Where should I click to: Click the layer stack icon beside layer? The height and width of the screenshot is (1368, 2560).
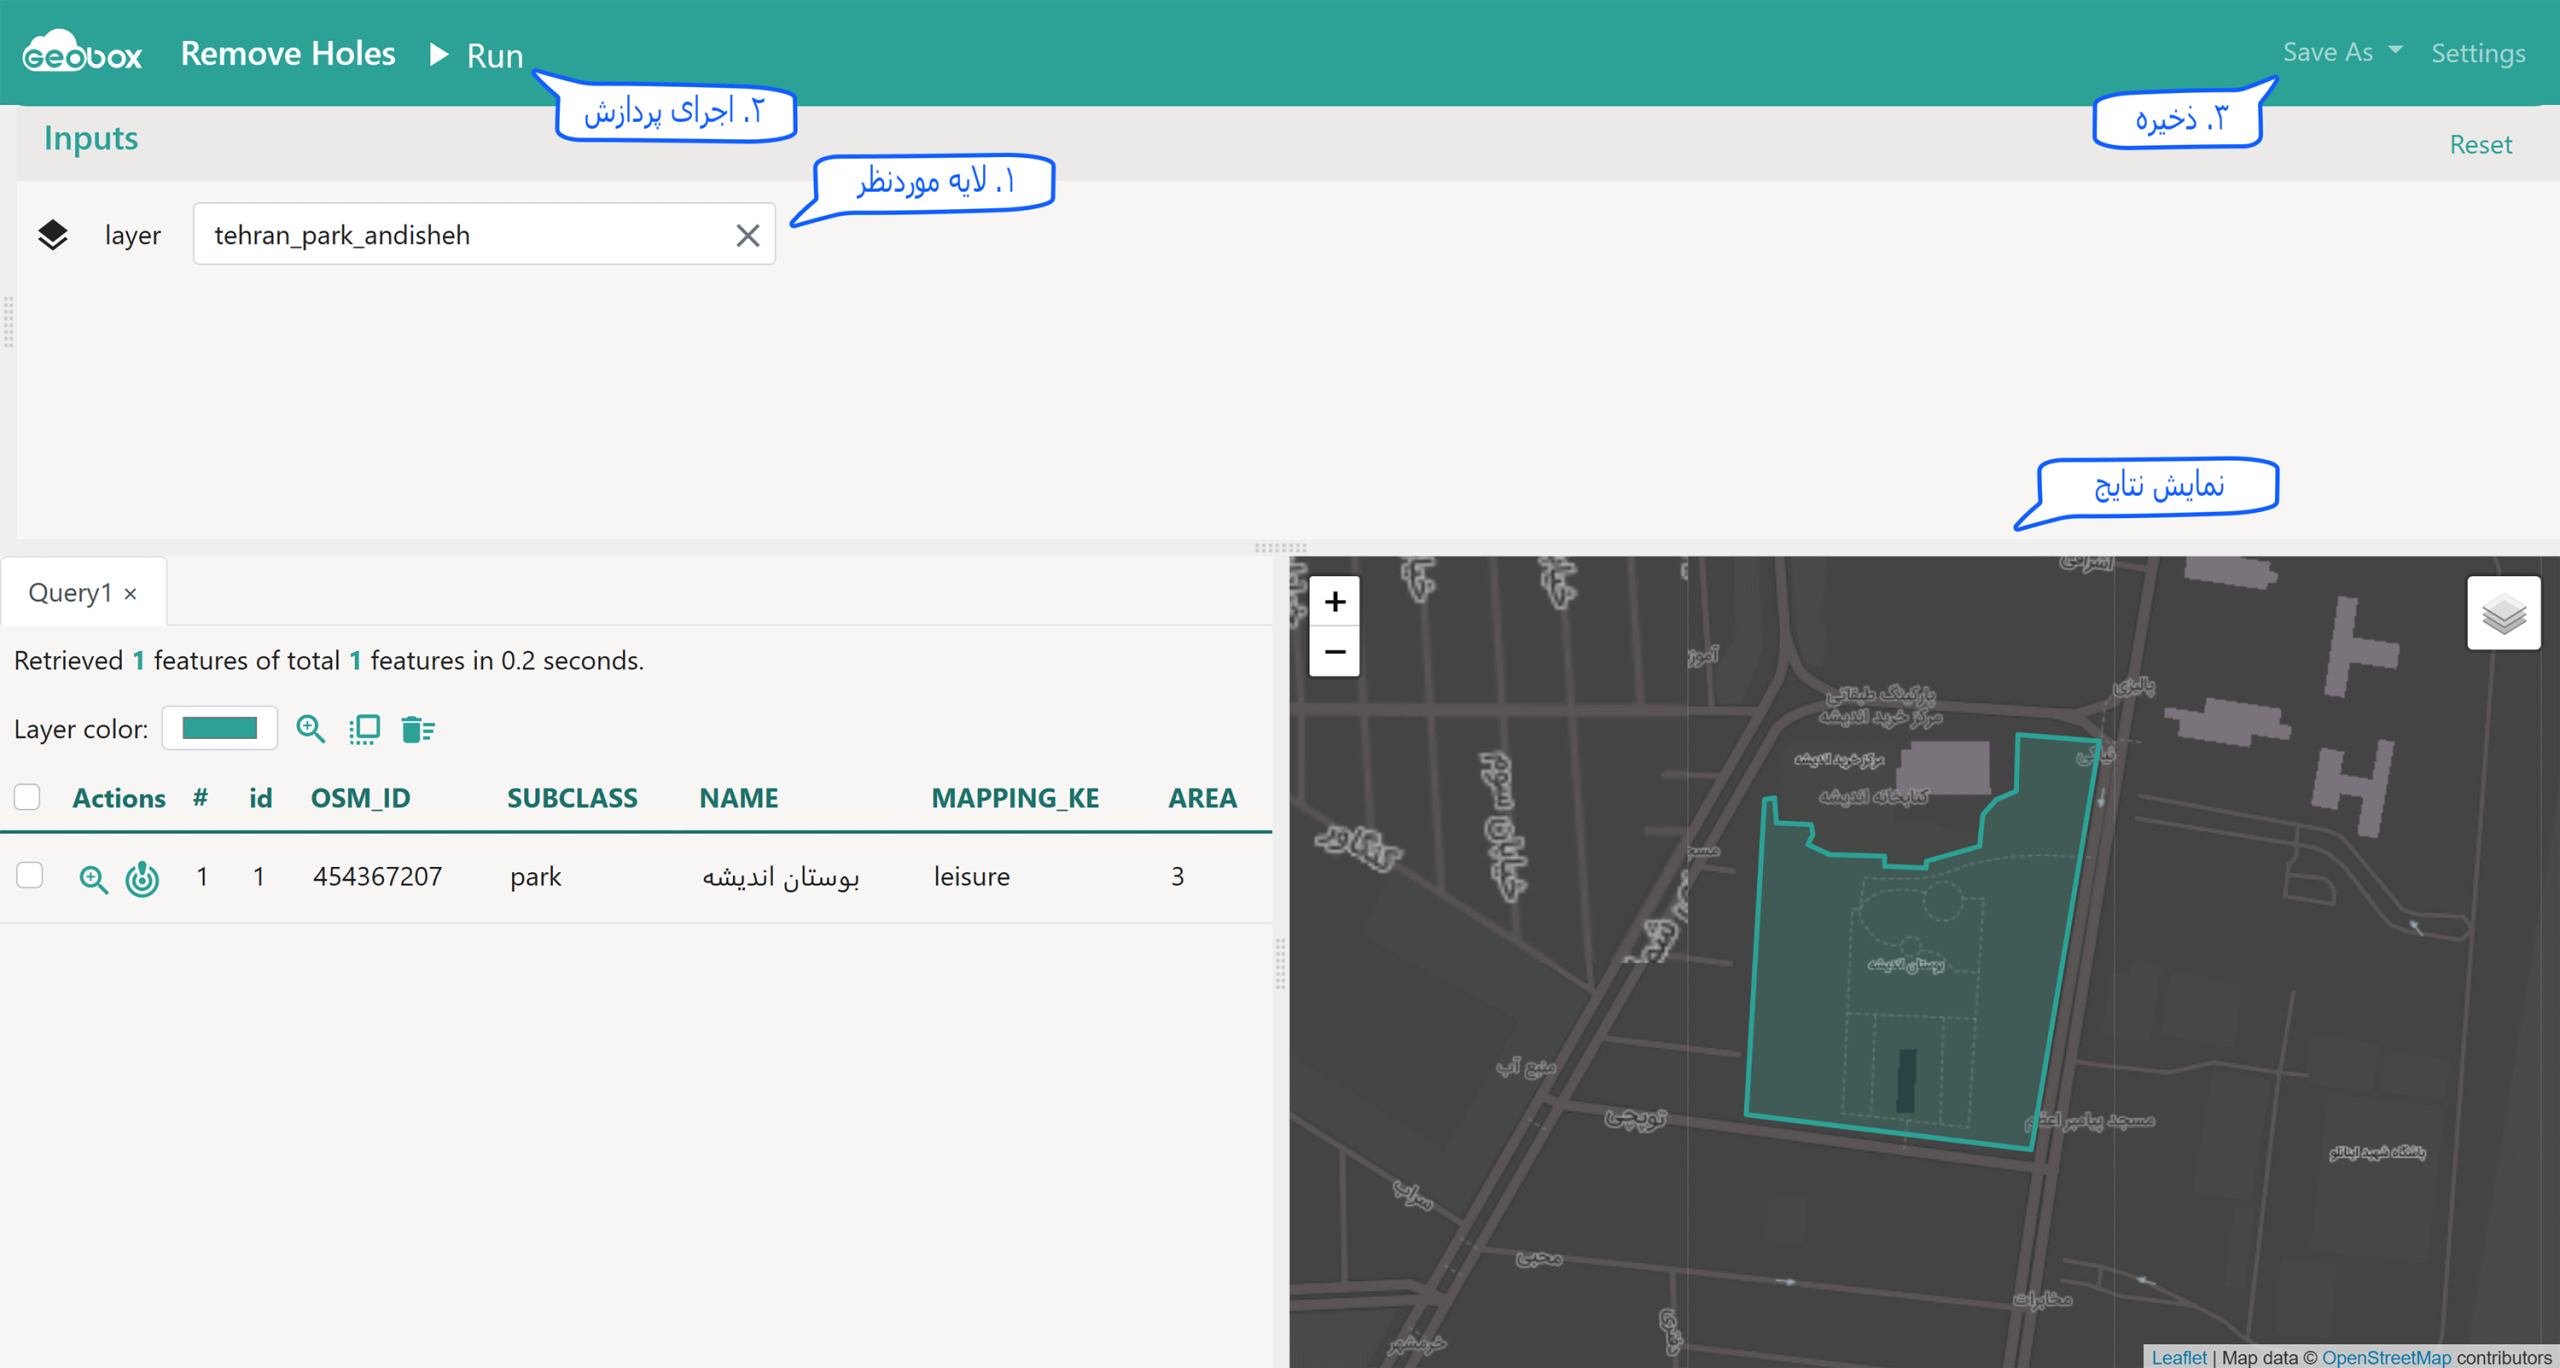53,235
